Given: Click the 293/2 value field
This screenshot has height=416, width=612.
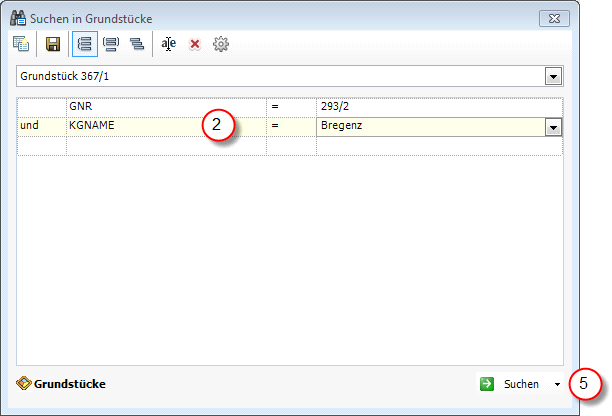Looking at the screenshot, I should (x=438, y=106).
